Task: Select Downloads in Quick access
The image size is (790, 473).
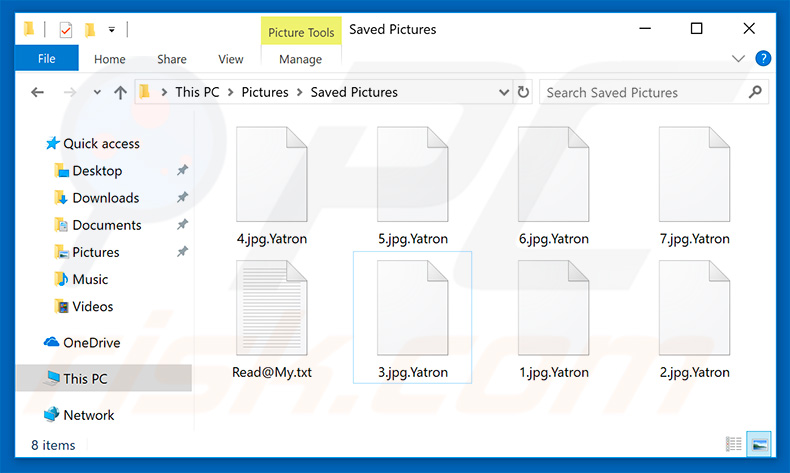Action: click(106, 197)
